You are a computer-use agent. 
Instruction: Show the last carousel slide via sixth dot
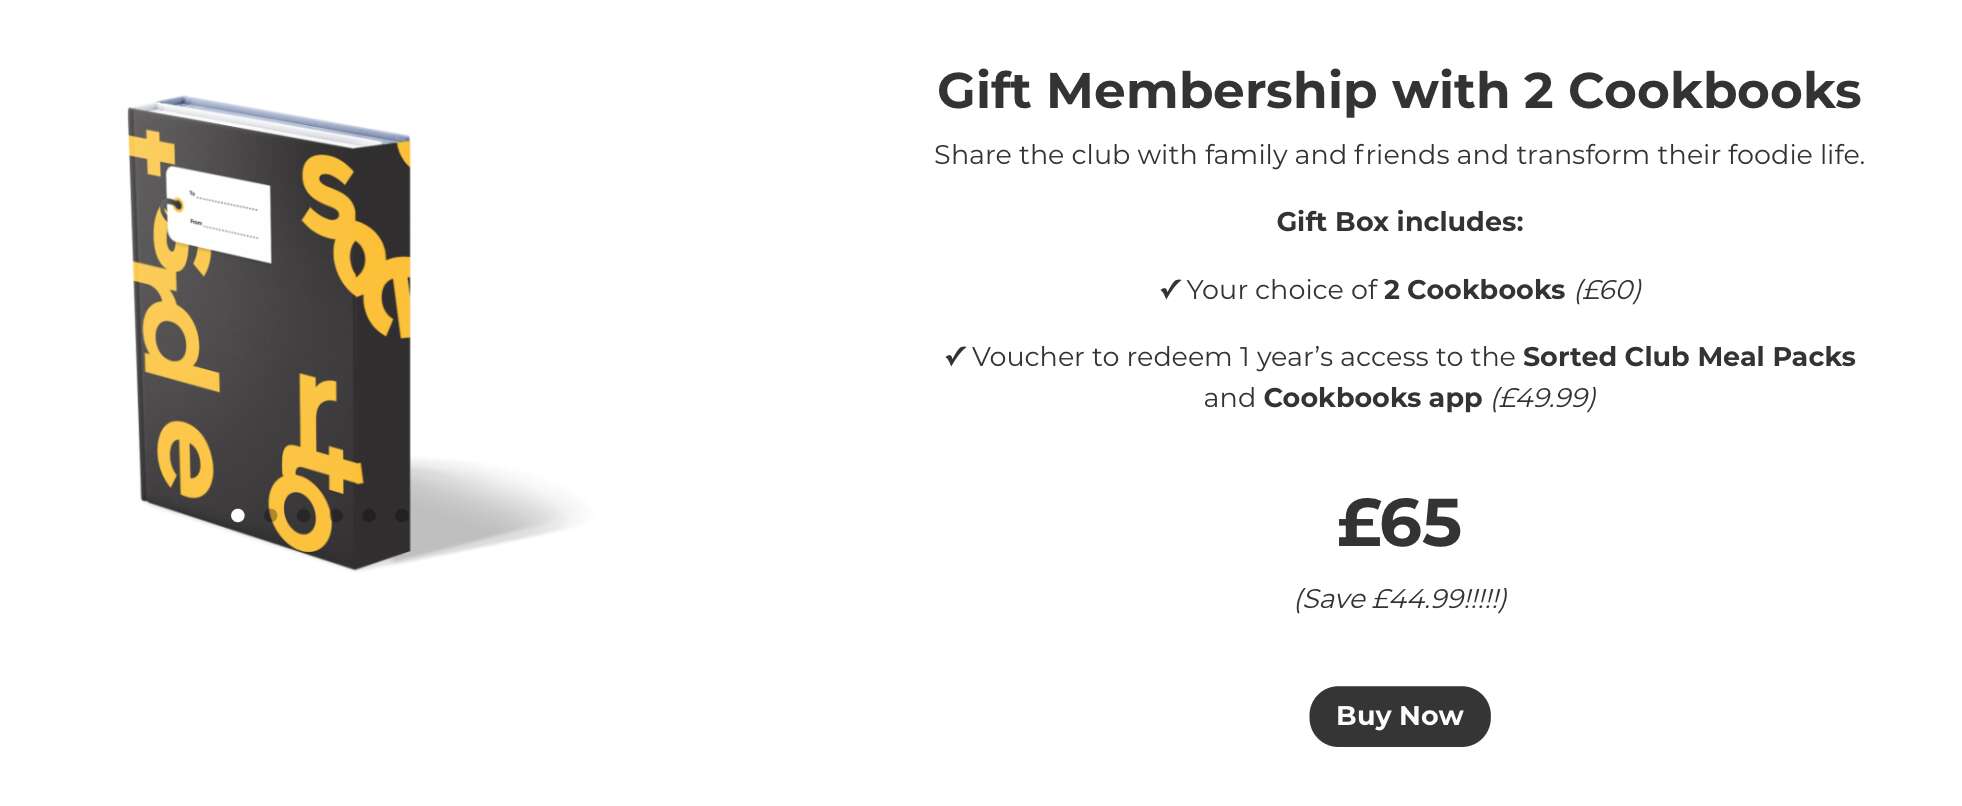(401, 515)
